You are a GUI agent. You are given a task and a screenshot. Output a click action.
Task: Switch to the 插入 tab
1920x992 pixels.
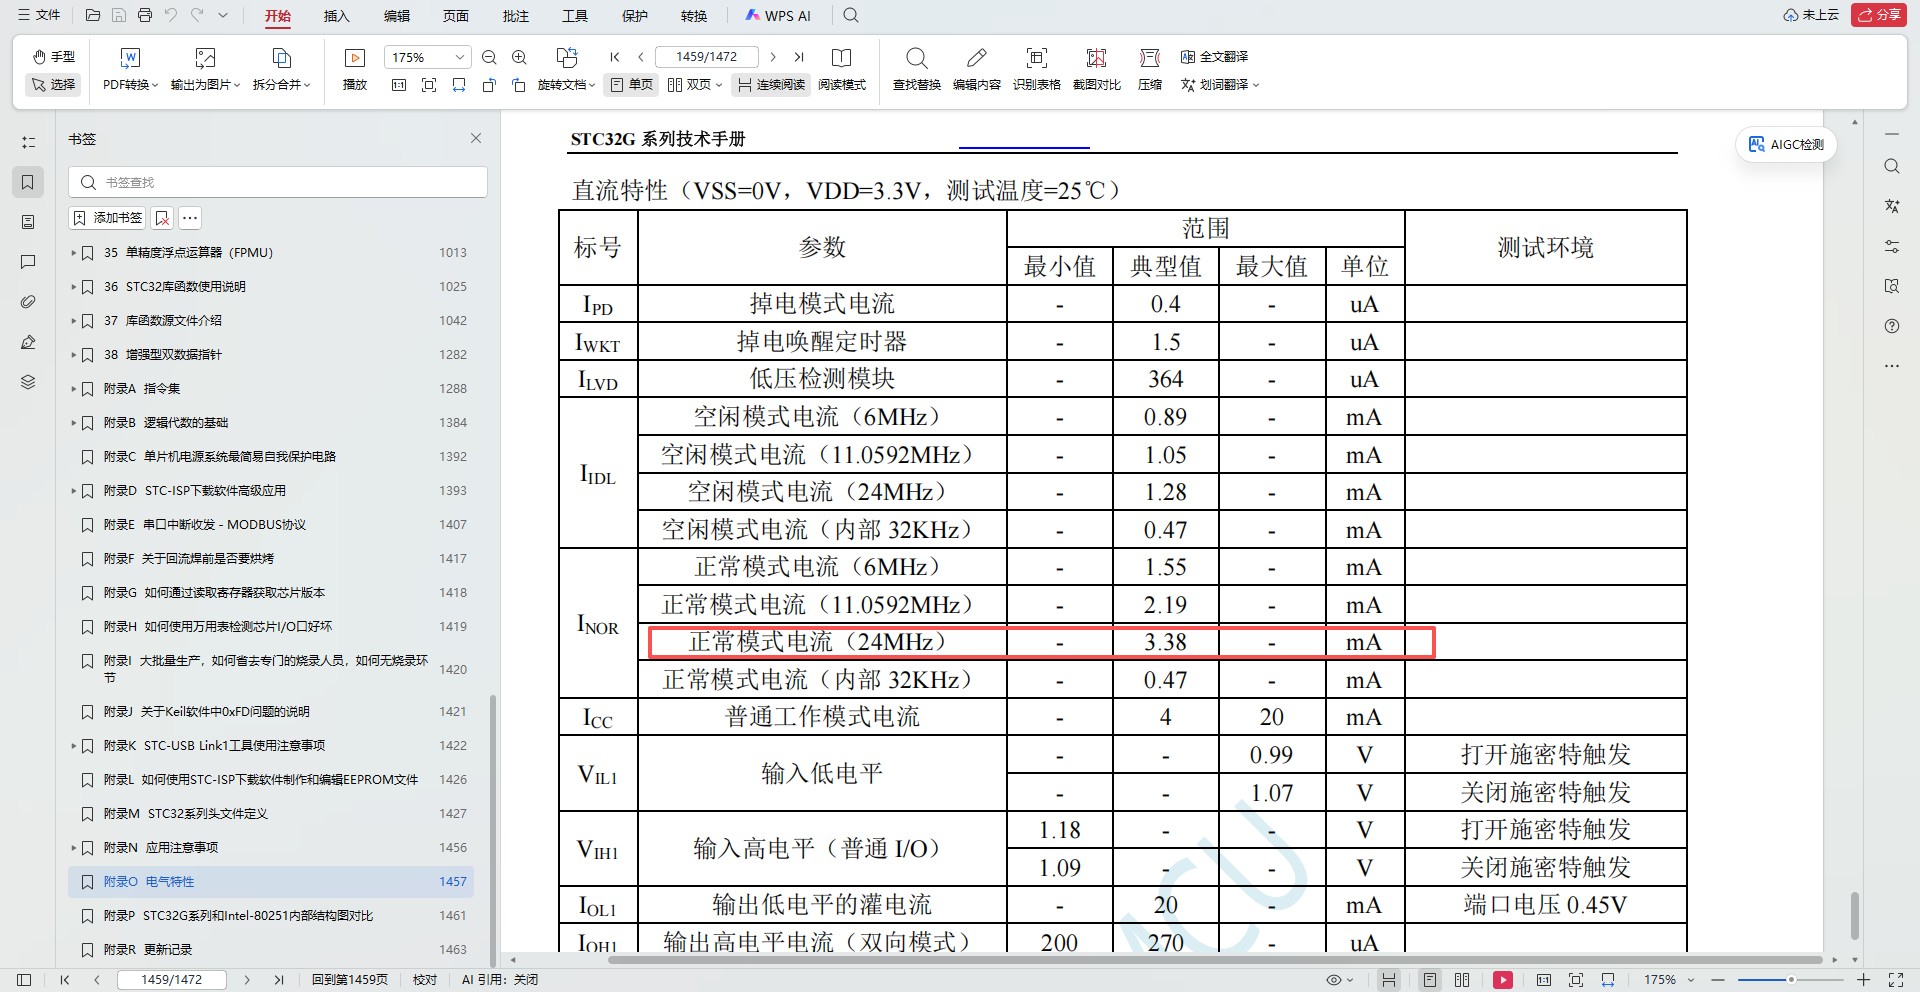click(x=337, y=16)
